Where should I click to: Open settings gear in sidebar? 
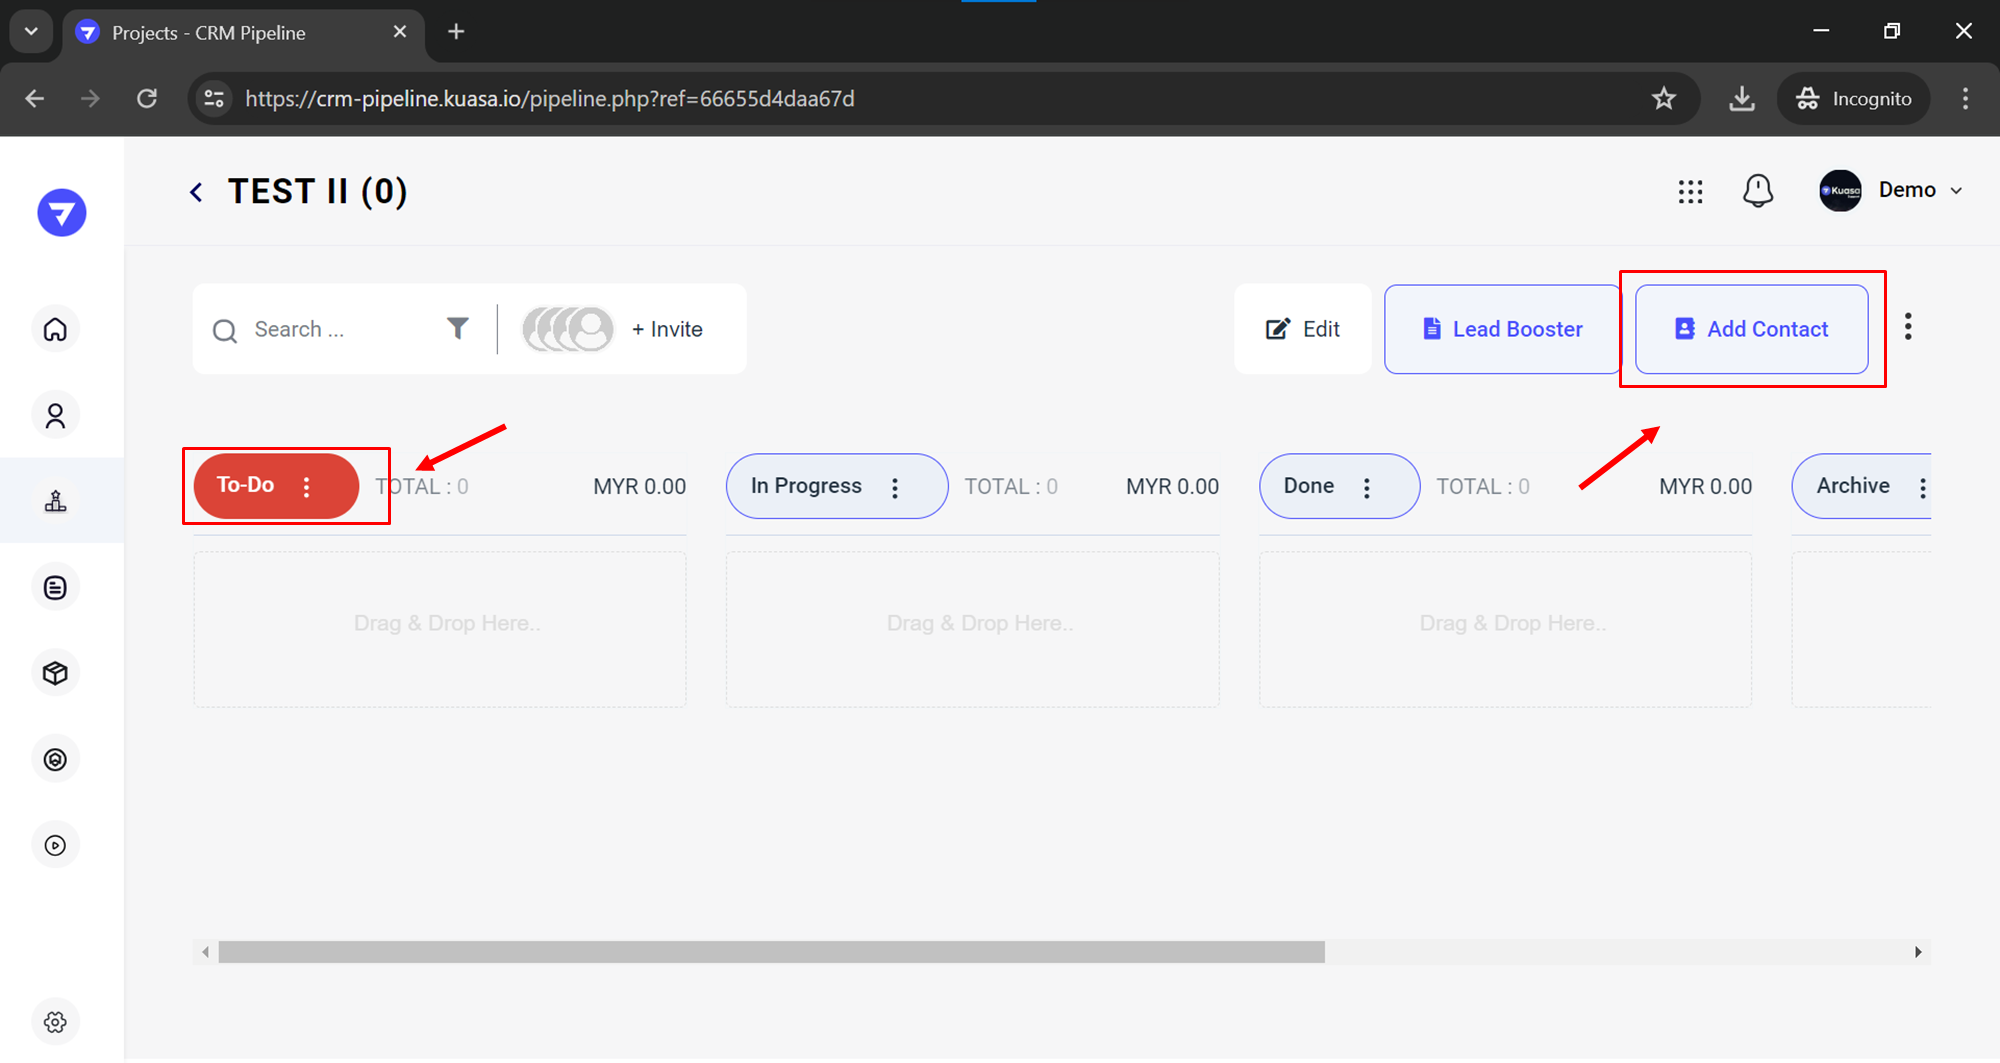coord(56,1022)
